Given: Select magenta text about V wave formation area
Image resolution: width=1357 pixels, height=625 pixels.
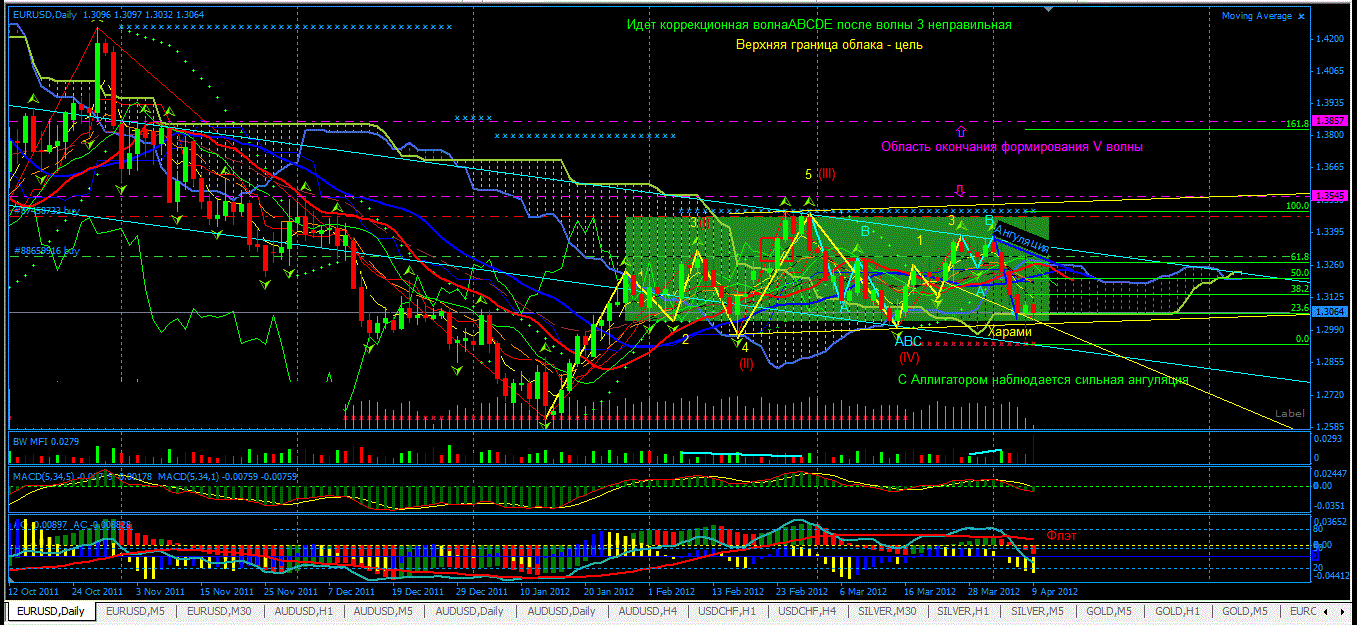Looking at the screenshot, I should click(x=1011, y=147).
